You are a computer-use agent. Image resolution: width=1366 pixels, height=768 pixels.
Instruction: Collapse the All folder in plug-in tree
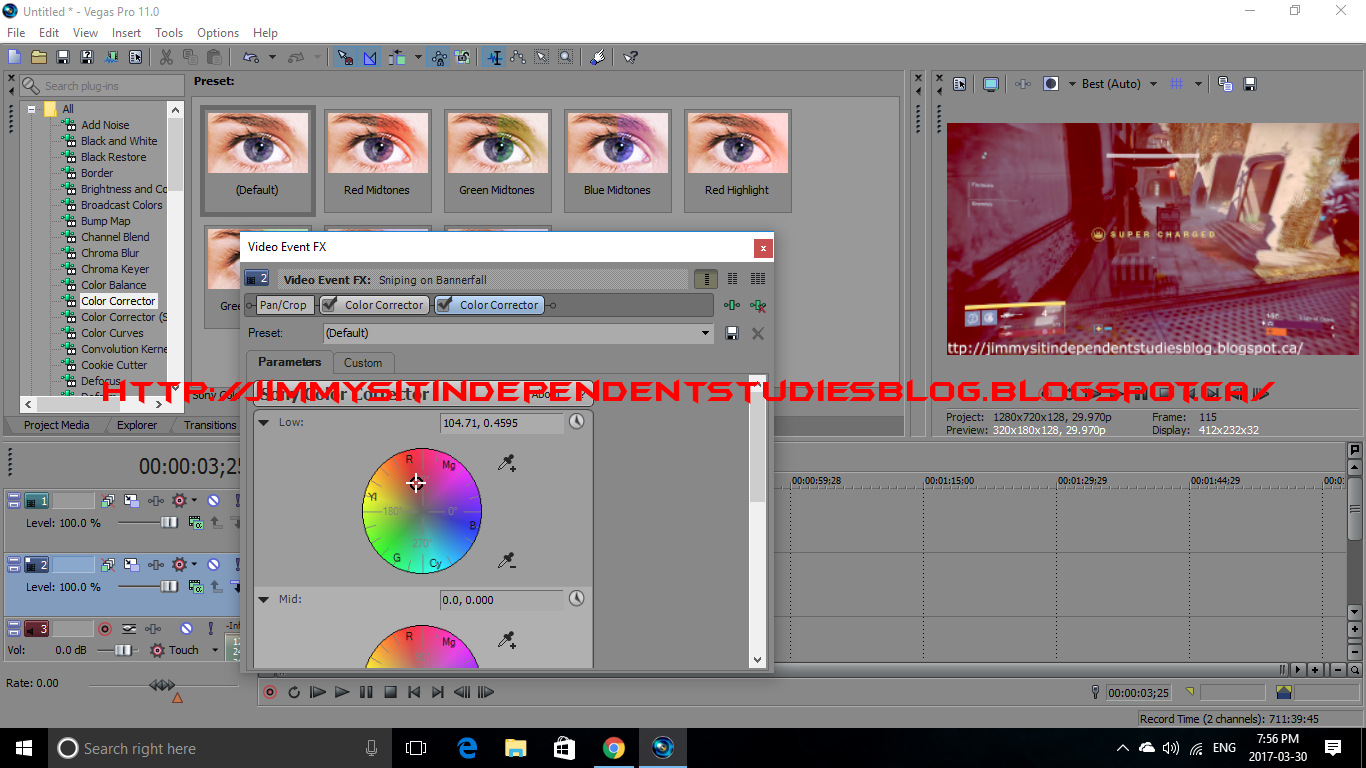32,109
